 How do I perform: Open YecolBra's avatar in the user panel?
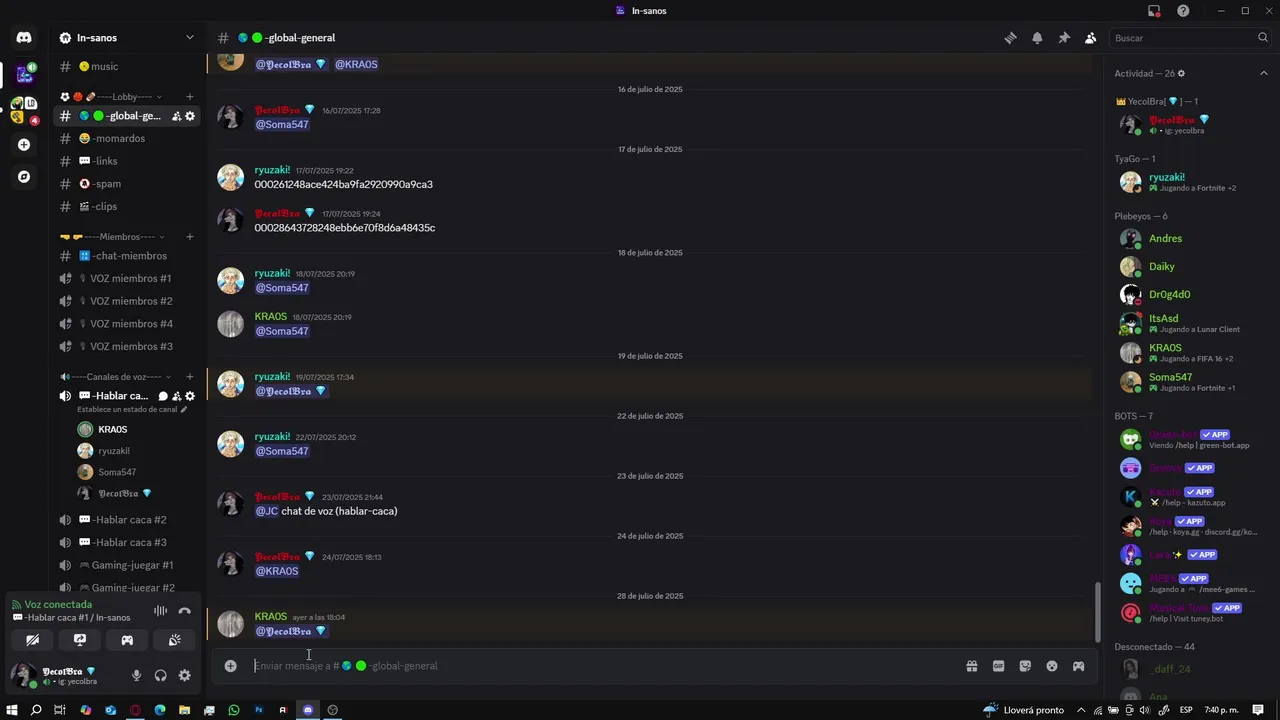click(23, 675)
